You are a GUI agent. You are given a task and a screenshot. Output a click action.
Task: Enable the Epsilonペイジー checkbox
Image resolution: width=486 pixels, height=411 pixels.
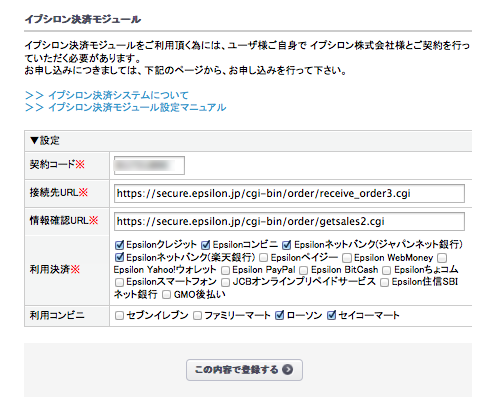pos(263,258)
